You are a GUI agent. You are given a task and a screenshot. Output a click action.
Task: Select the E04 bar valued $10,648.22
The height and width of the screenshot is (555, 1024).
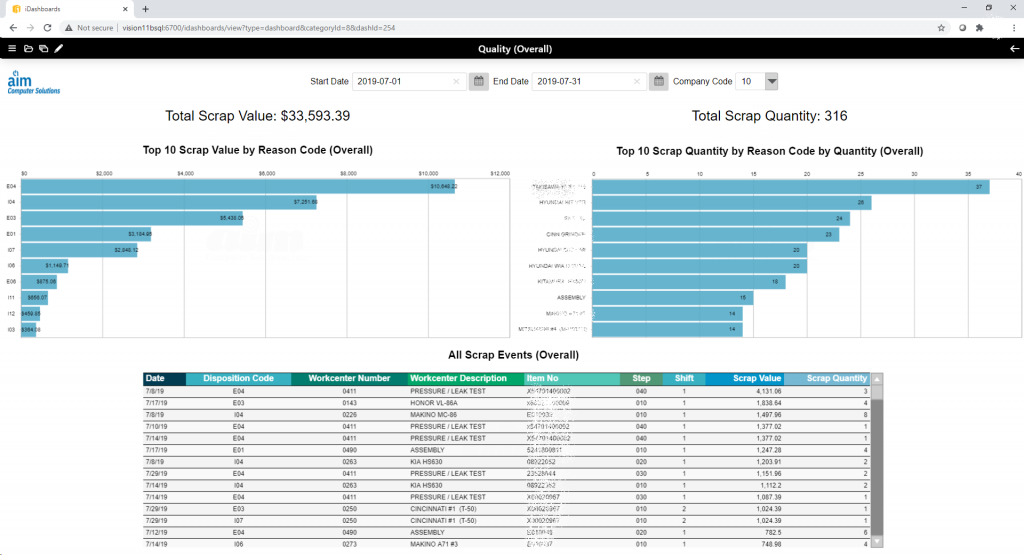pos(238,186)
